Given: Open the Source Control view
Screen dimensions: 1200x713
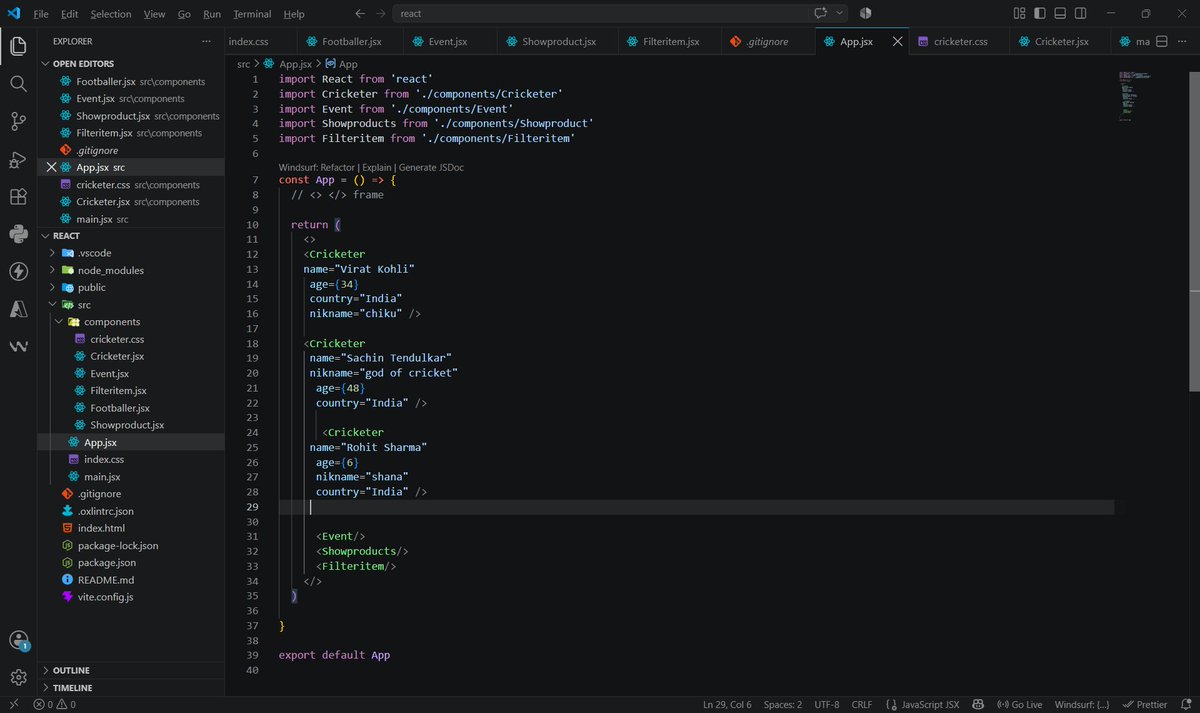Looking at the screenshot, I should pos(18,122).
